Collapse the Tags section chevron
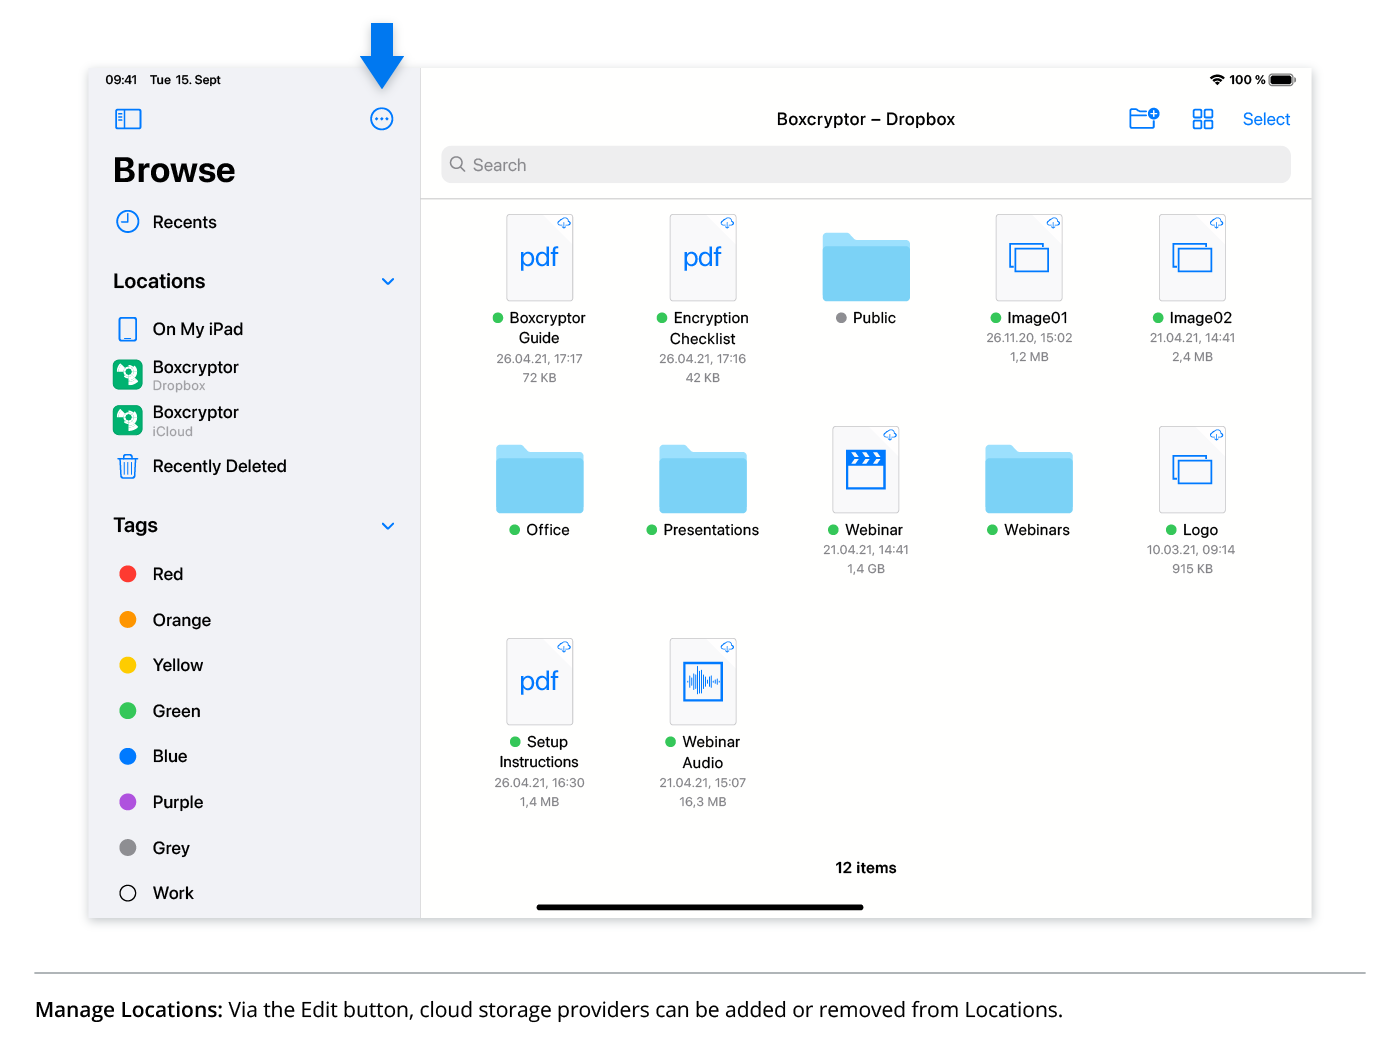The width and height of the screenshot is (1400, 1050). (x=388, y=526)
